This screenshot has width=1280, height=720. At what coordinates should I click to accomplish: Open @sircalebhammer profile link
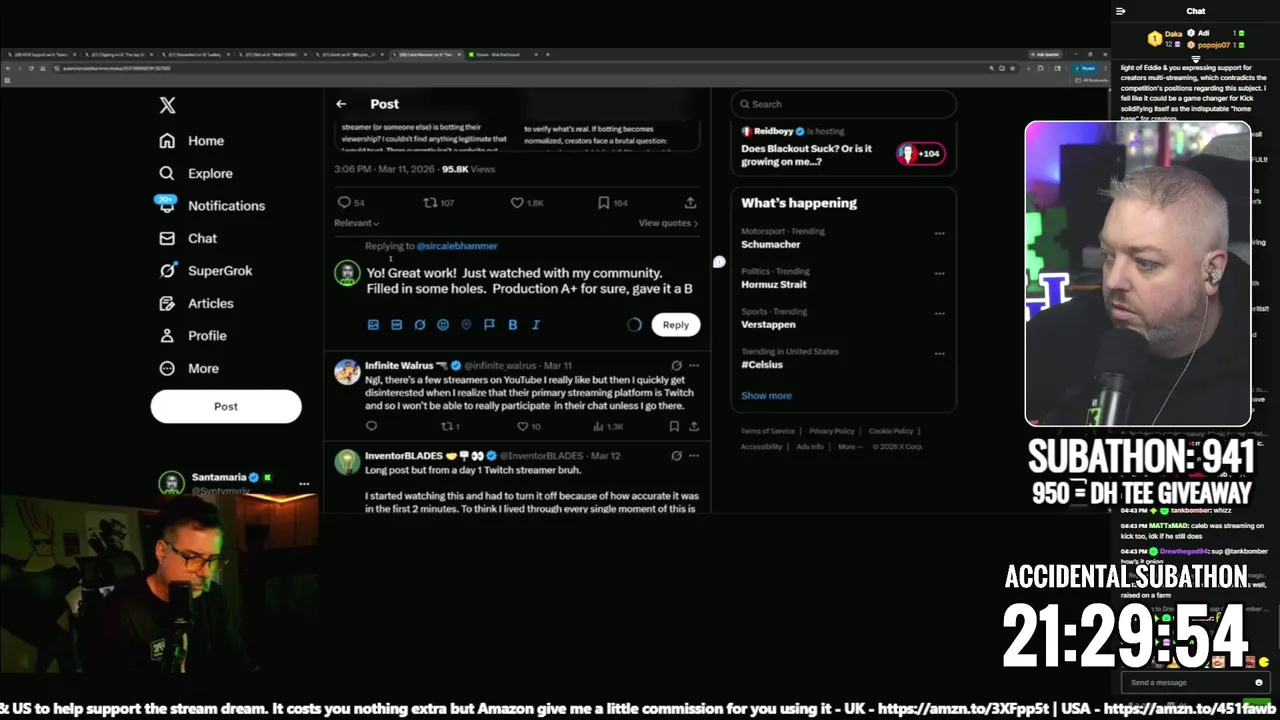click(457, 246)
